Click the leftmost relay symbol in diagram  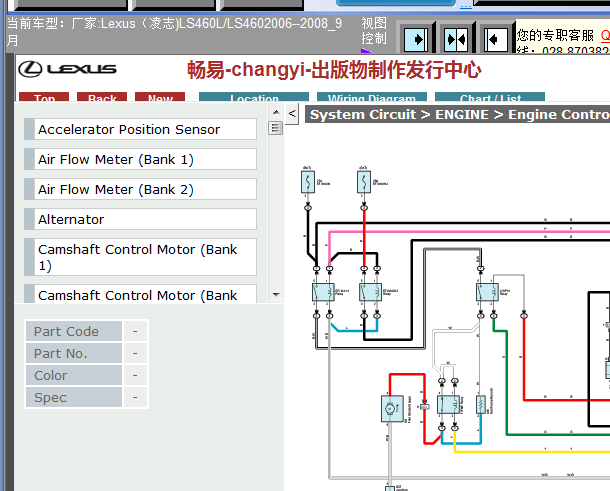(323, 292)
